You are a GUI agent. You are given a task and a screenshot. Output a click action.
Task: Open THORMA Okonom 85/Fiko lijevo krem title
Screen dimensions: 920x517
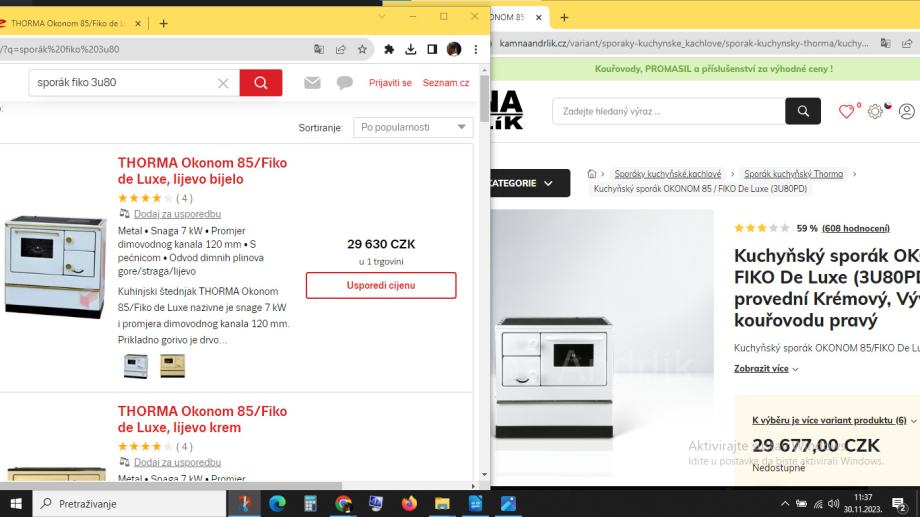click(202, 419)
